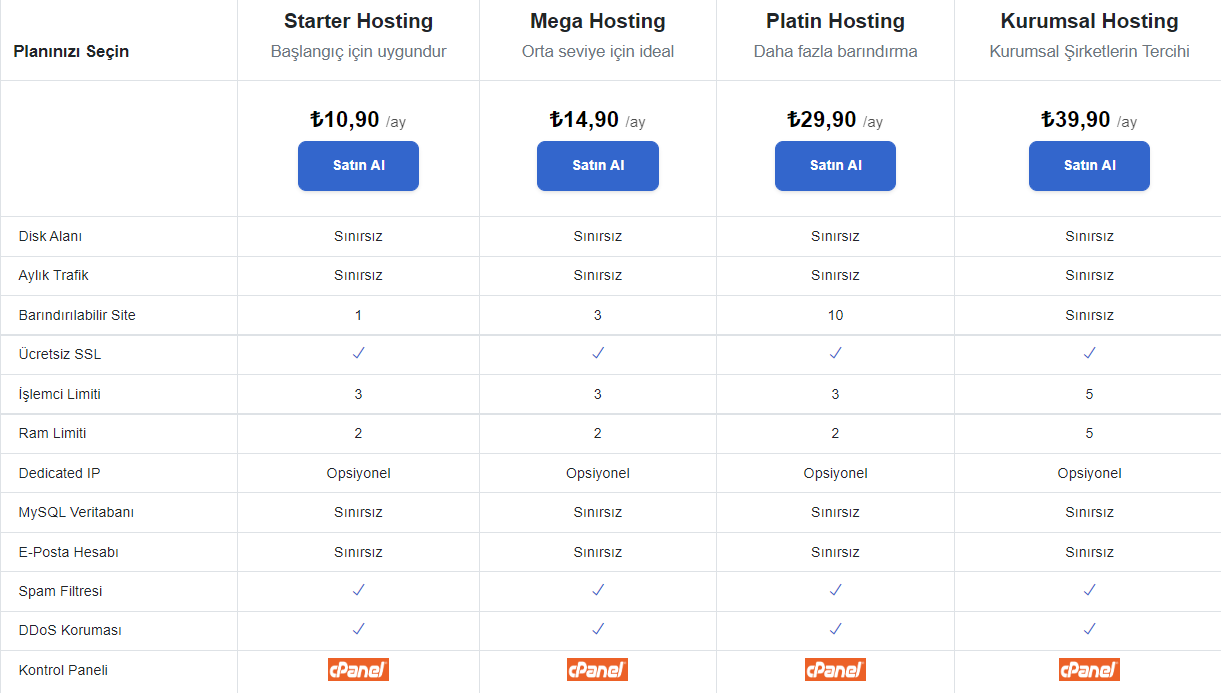Click Kurumsal Hosting's Spam Filtresi checkmark
The height and width of the screenshot is (693, 1221).
pos(1089,590)
